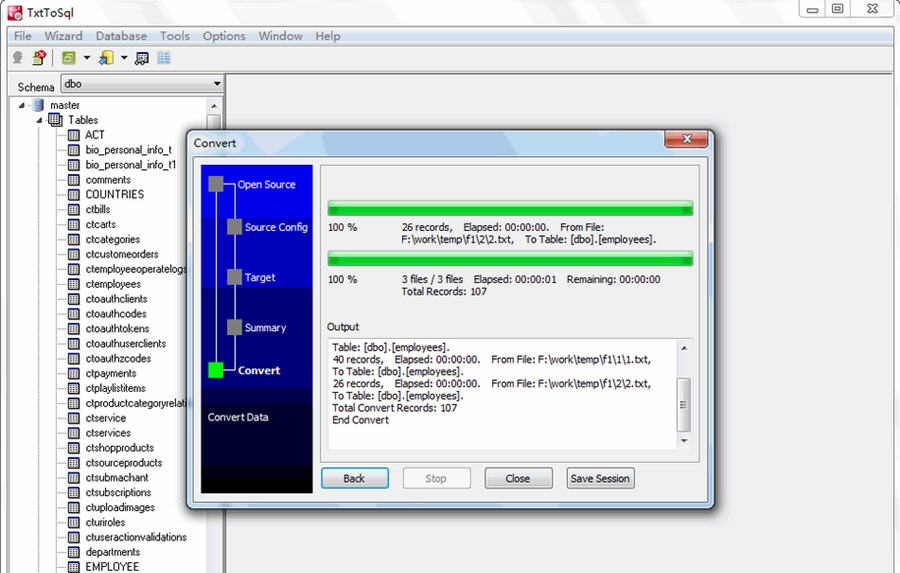Select the ctsubscriptions table
The image size is (900, 573).
point(118,493)
